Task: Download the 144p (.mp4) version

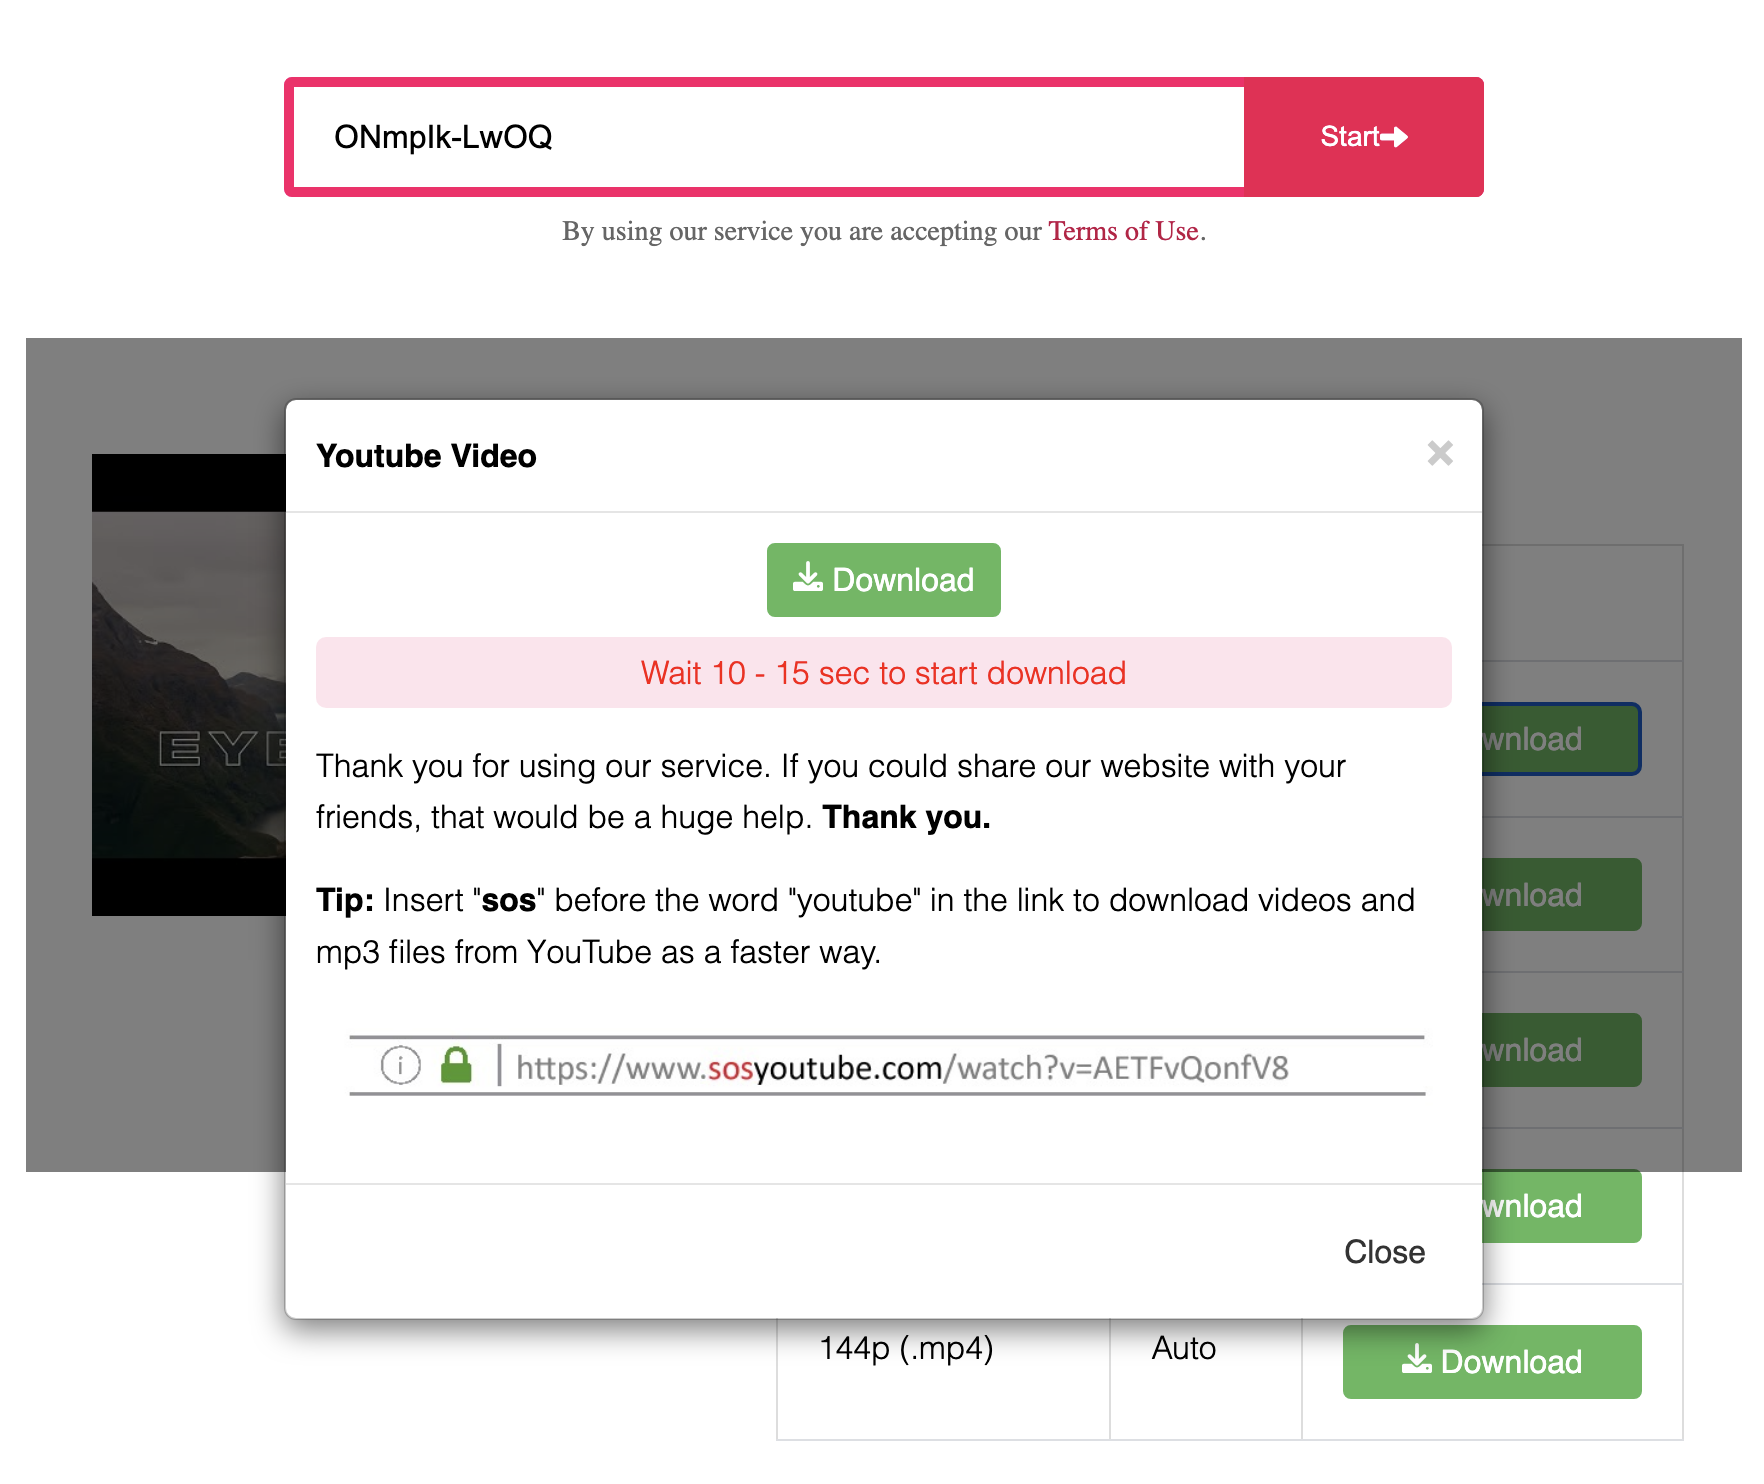Action: click(1491, 1362)
